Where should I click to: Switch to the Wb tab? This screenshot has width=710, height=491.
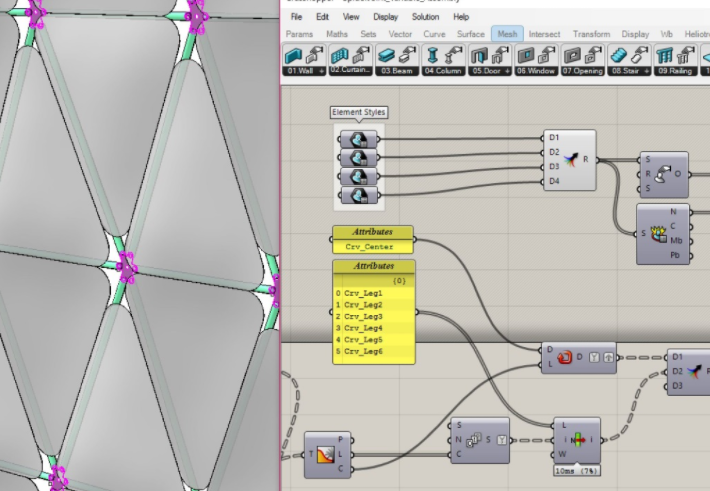tap(667, 34)
